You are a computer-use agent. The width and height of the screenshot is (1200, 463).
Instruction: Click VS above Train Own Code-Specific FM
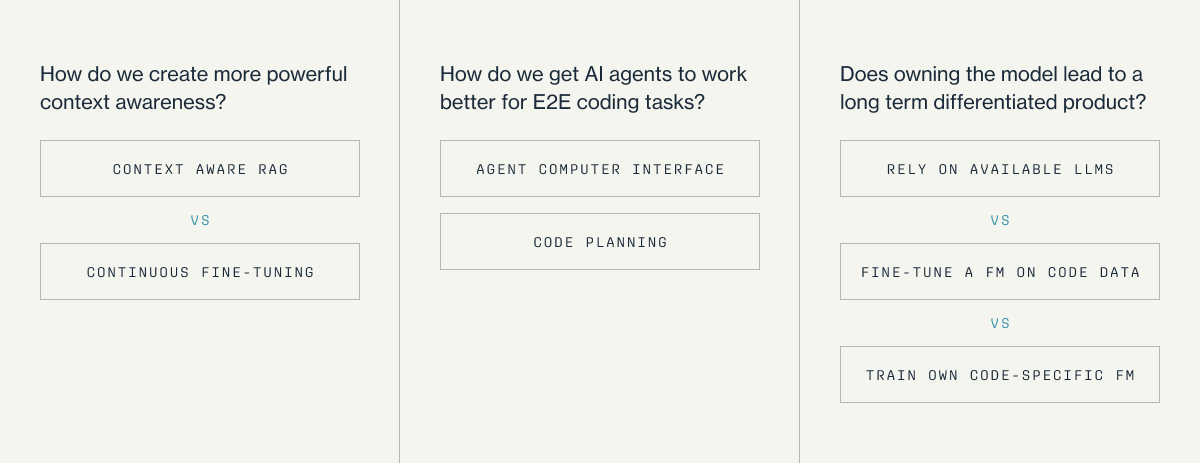1000,323
